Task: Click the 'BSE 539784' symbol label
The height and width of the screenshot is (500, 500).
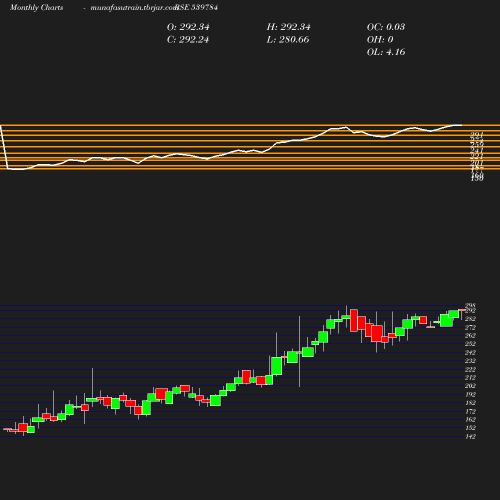Action: (x=196, y=7)
